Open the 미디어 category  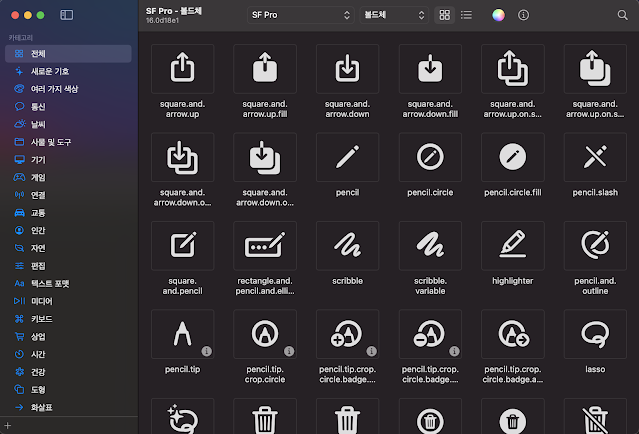pos(68,301)
